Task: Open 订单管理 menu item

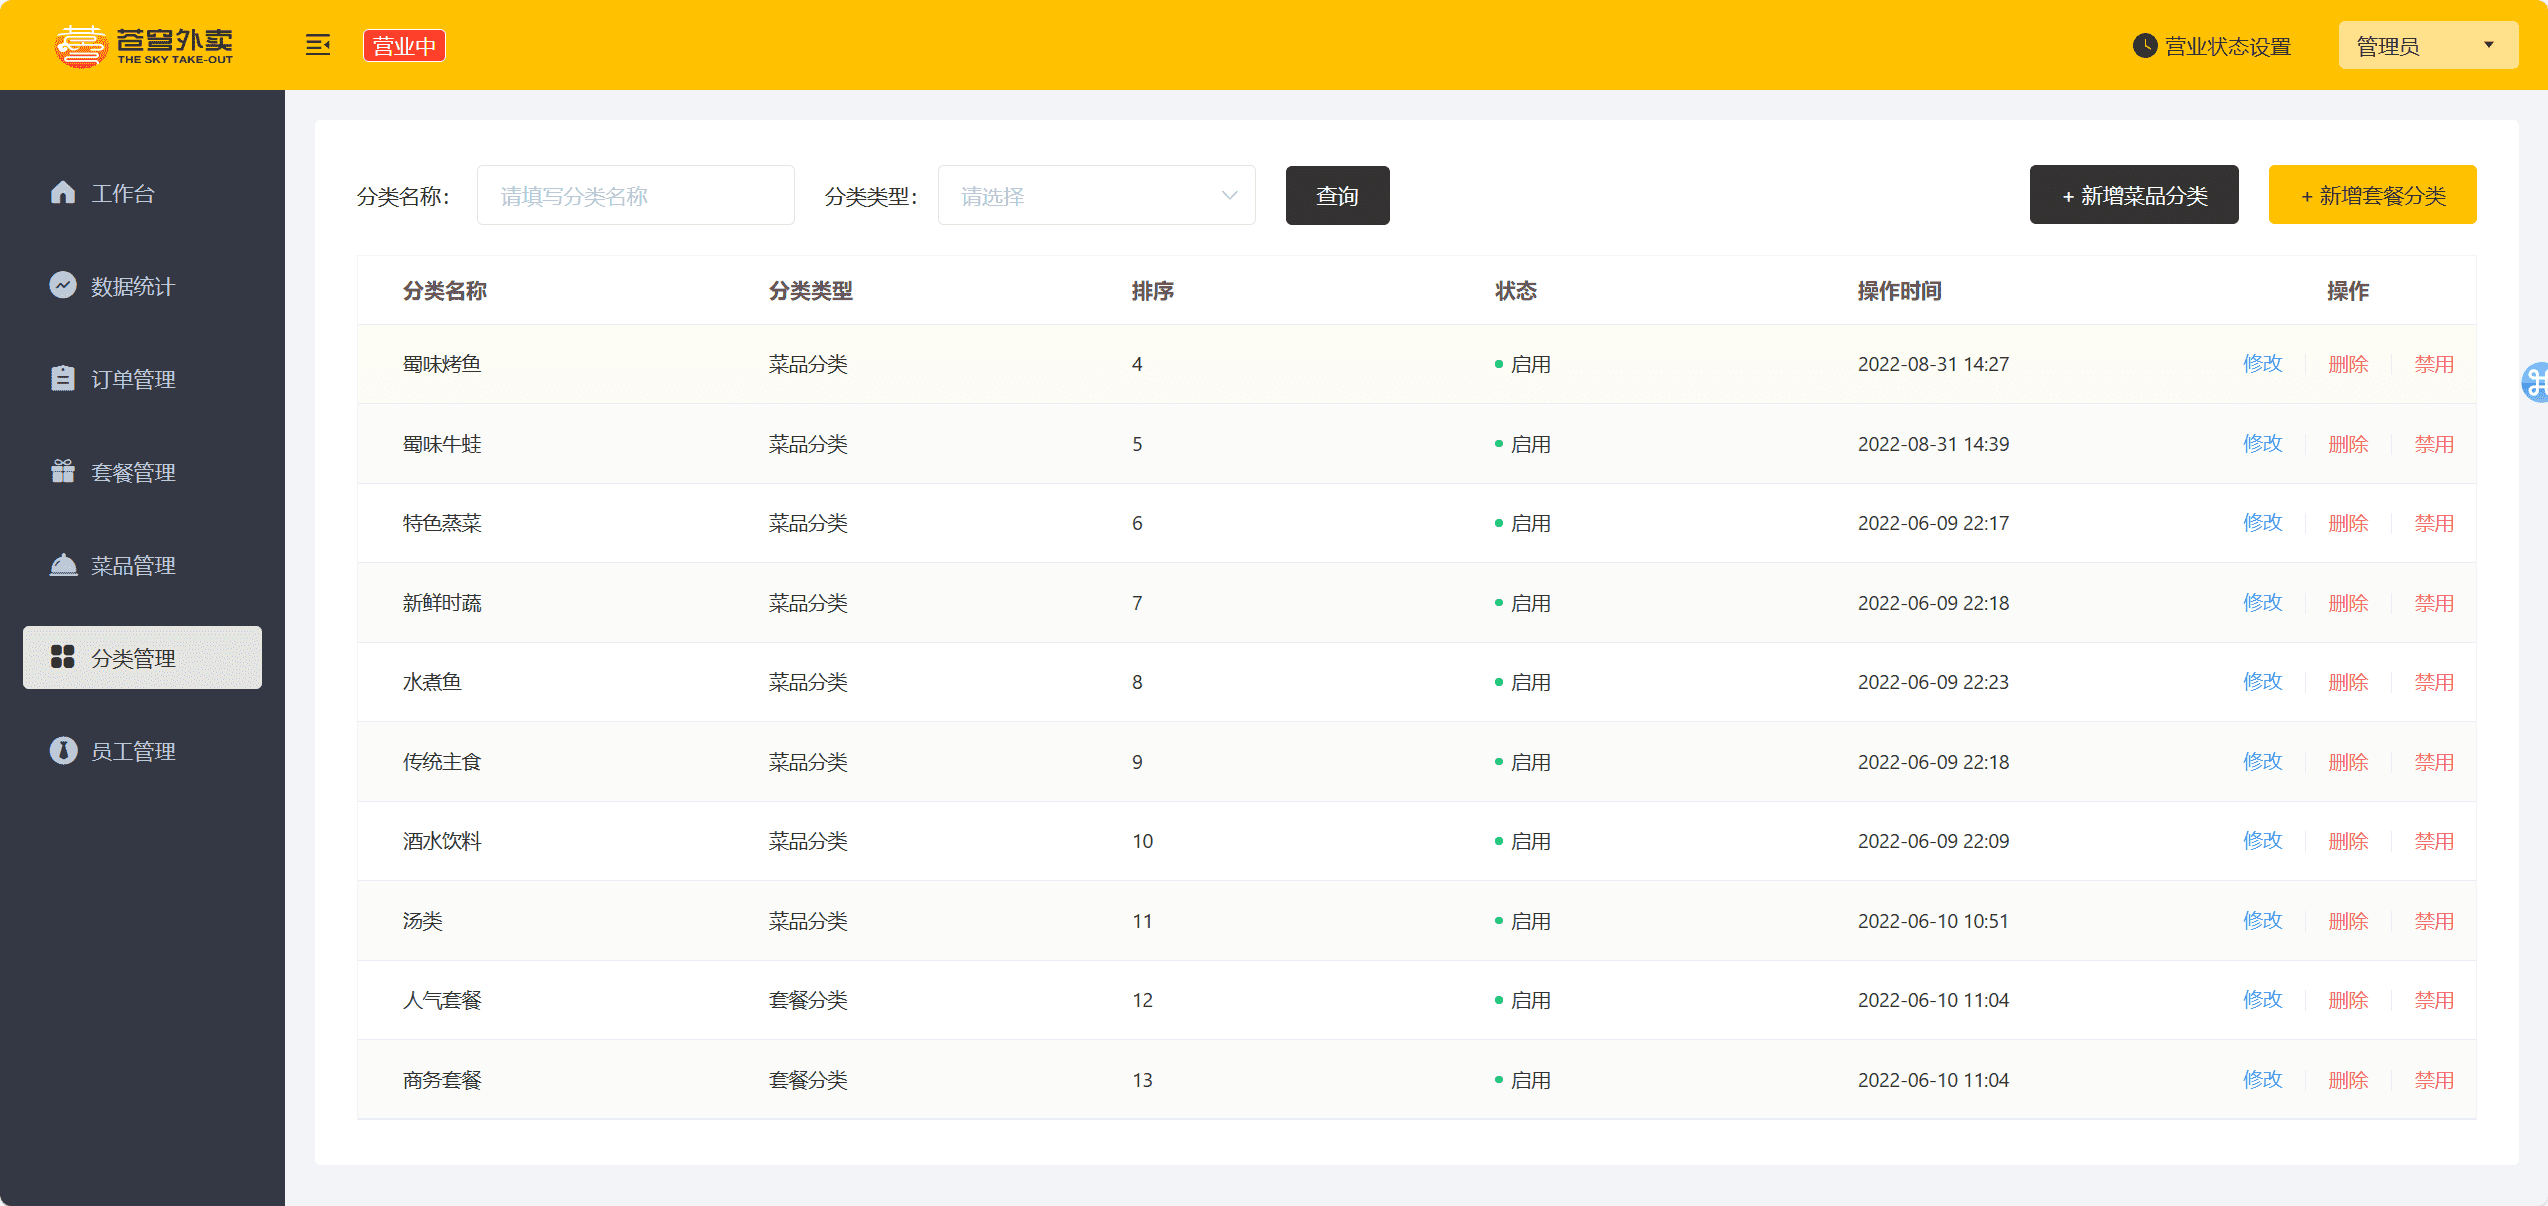Action: pyautogui.click(x=142, y=379)
